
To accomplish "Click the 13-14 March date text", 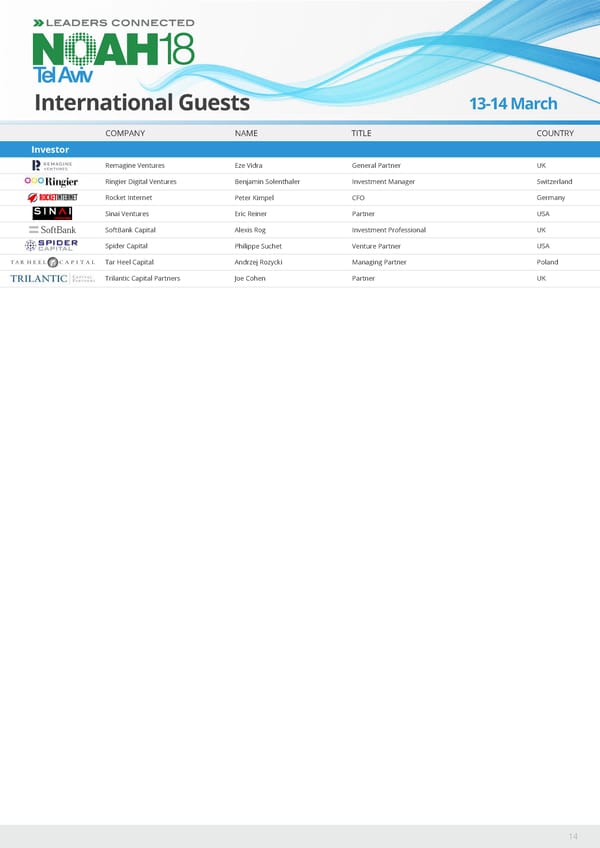I will pyautogui.click(x=513, y=104).
